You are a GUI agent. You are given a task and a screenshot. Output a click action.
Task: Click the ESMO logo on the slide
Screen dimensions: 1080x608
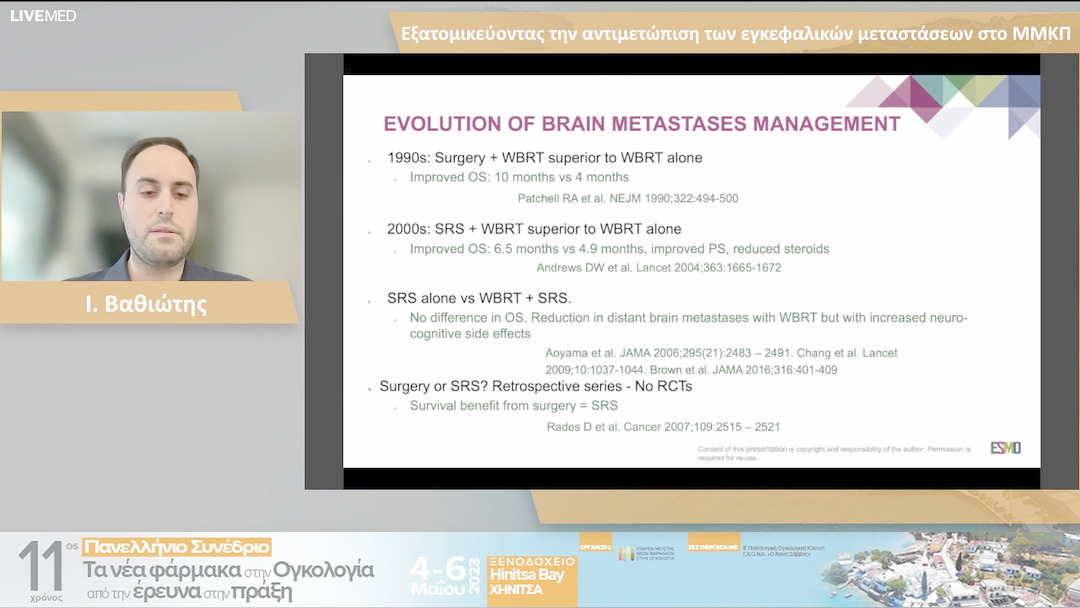(1005, 448)
